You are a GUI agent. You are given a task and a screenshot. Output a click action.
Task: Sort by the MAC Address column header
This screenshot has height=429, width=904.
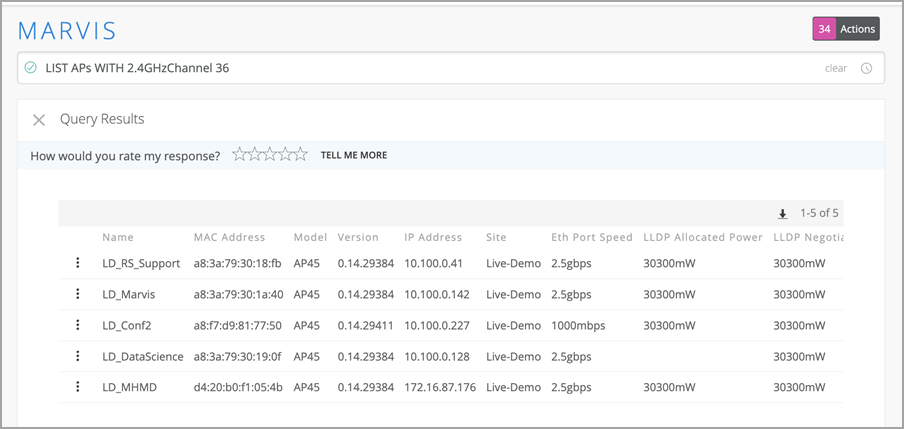[x=229, y=238]
